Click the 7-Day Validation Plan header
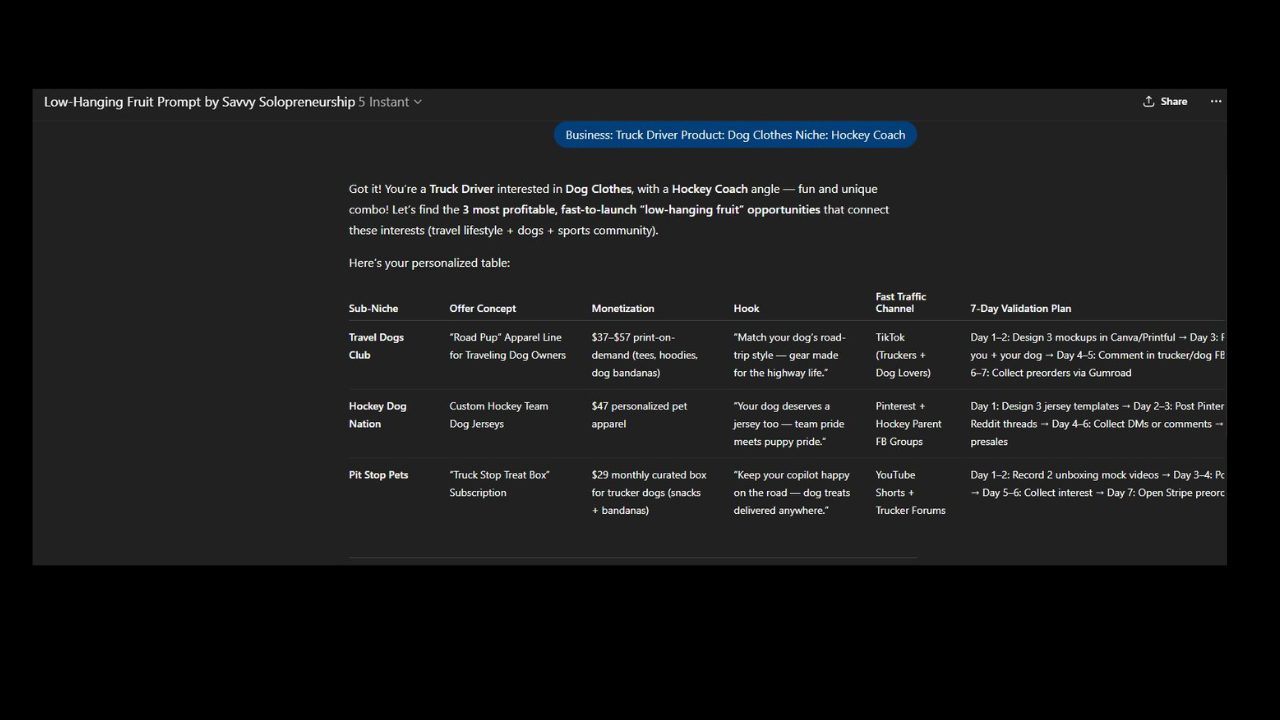 (1020, 309)
